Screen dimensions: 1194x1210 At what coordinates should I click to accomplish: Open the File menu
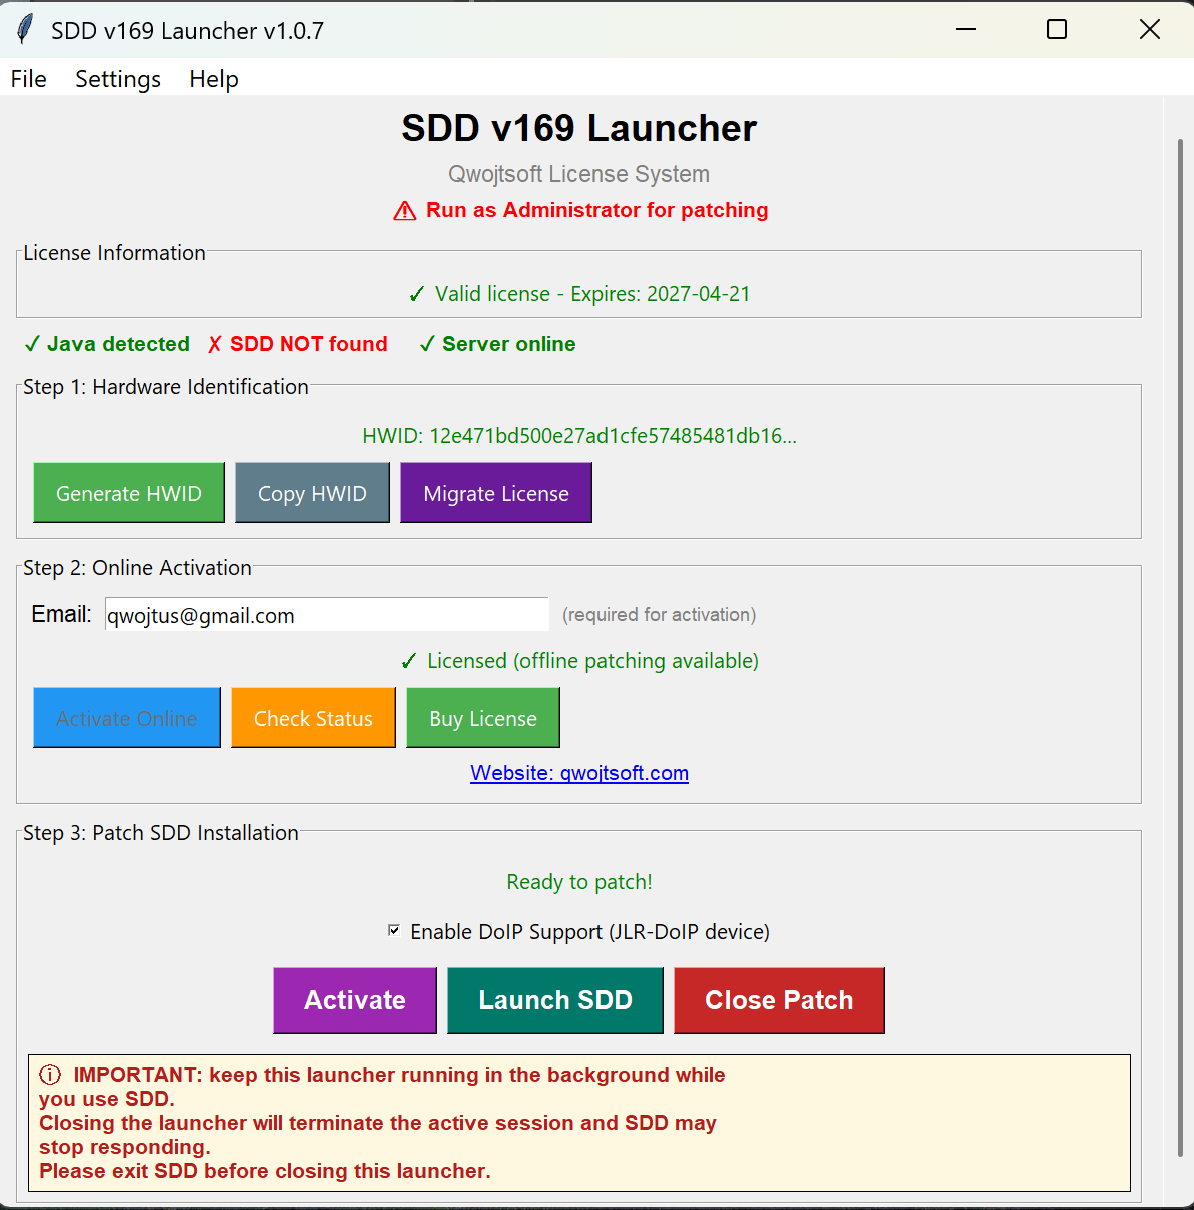[27, 79]
